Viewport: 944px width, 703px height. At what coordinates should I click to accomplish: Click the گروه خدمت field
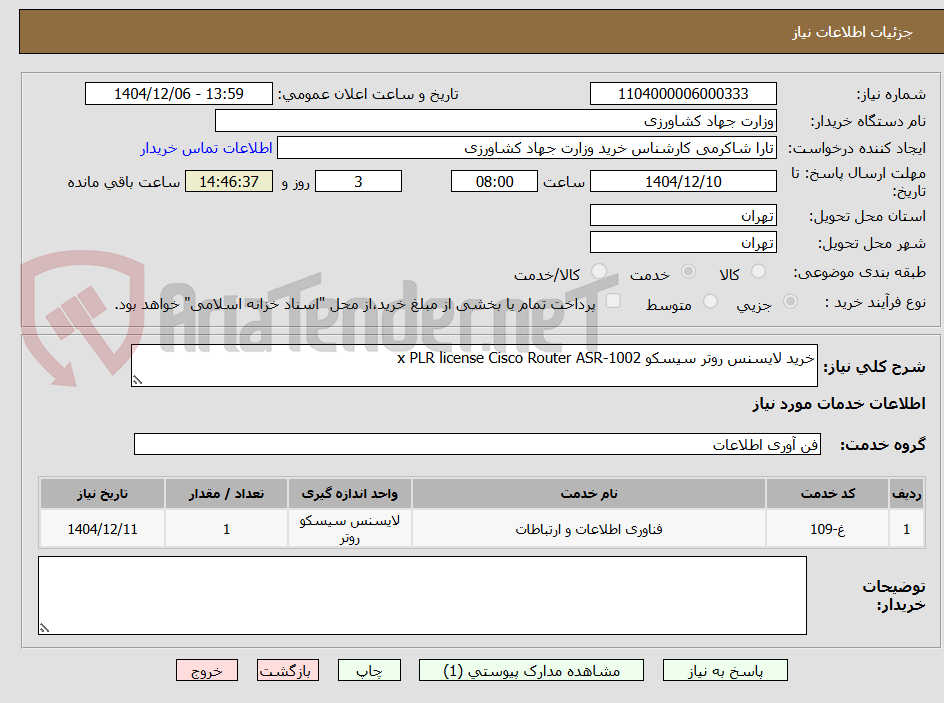click(477, 444)
